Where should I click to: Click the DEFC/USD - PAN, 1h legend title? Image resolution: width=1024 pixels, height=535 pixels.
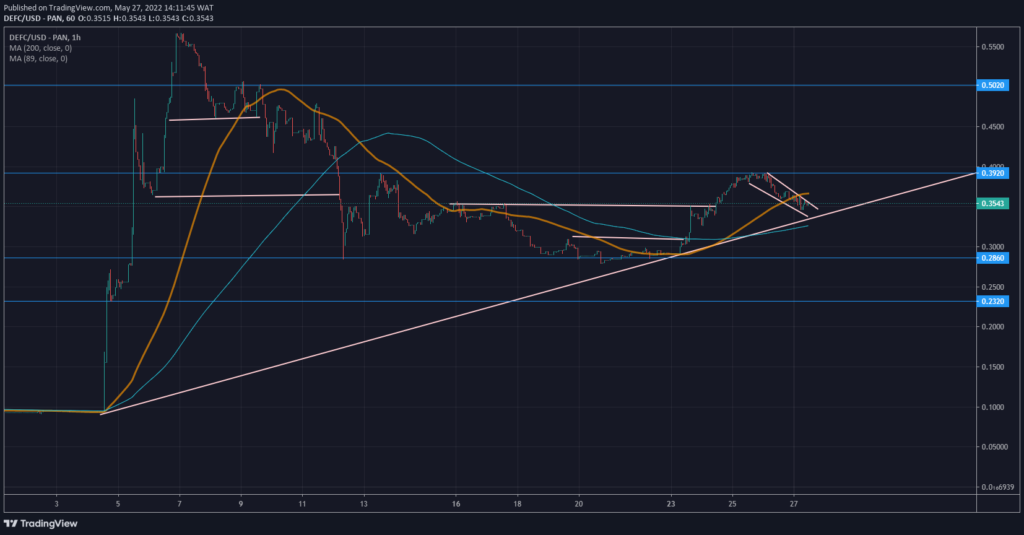coord(45,38)
